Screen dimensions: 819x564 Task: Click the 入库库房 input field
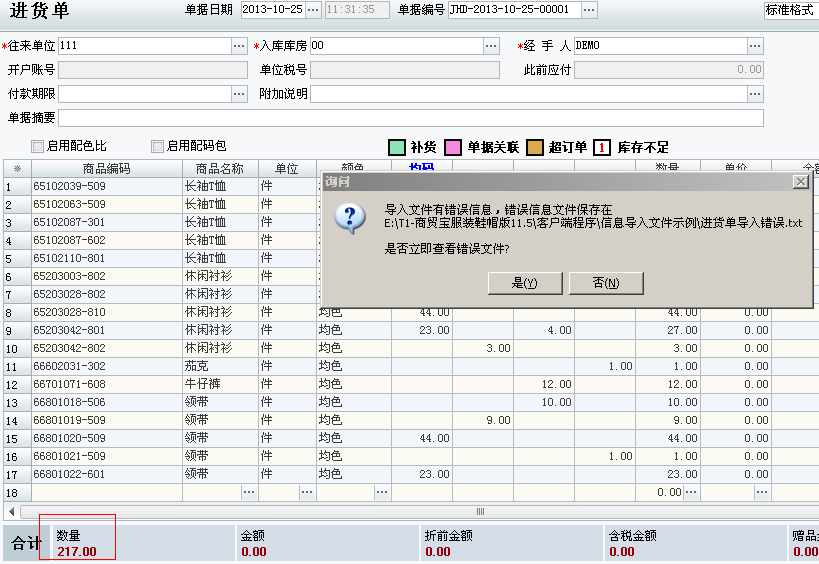click(397, 46)
